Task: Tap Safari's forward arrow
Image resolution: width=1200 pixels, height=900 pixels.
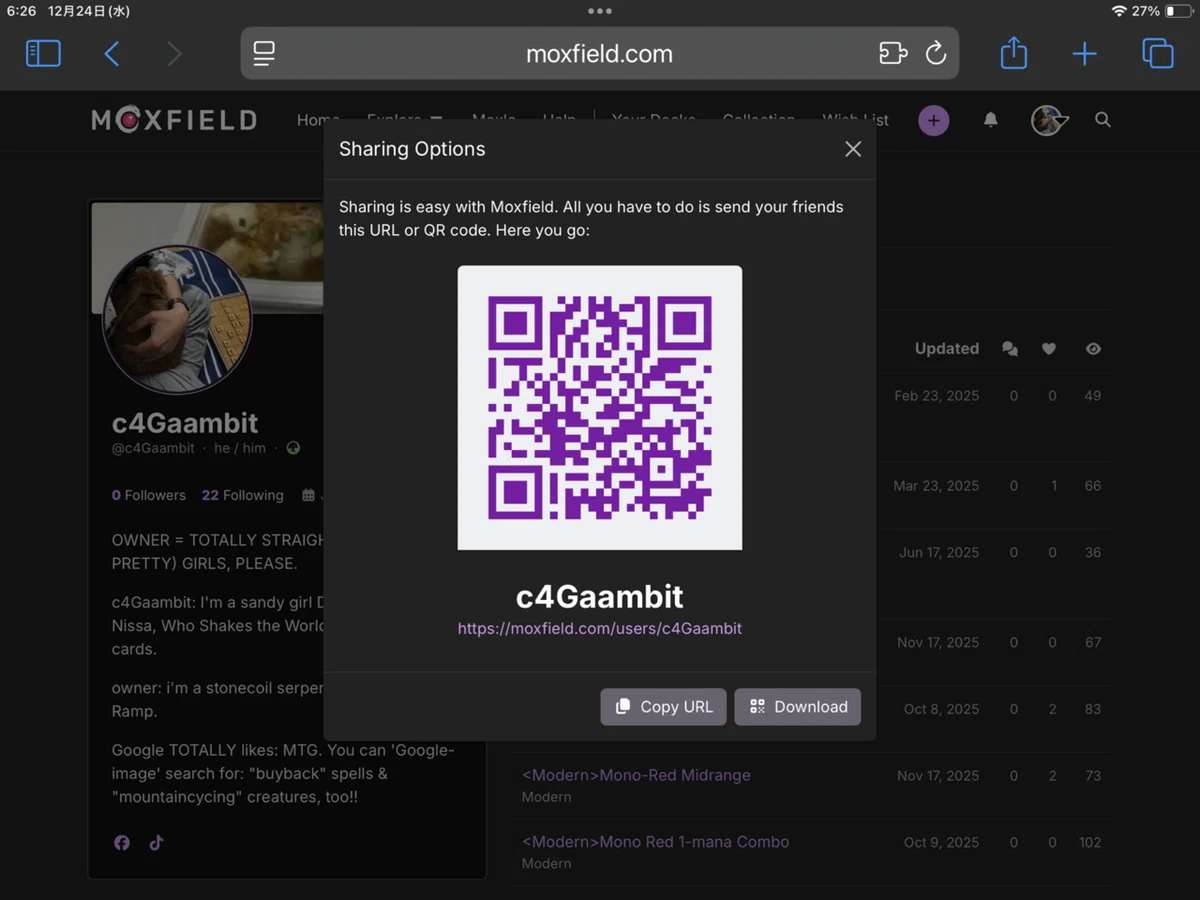Action: pyautogui.click(x=174, y=53)
